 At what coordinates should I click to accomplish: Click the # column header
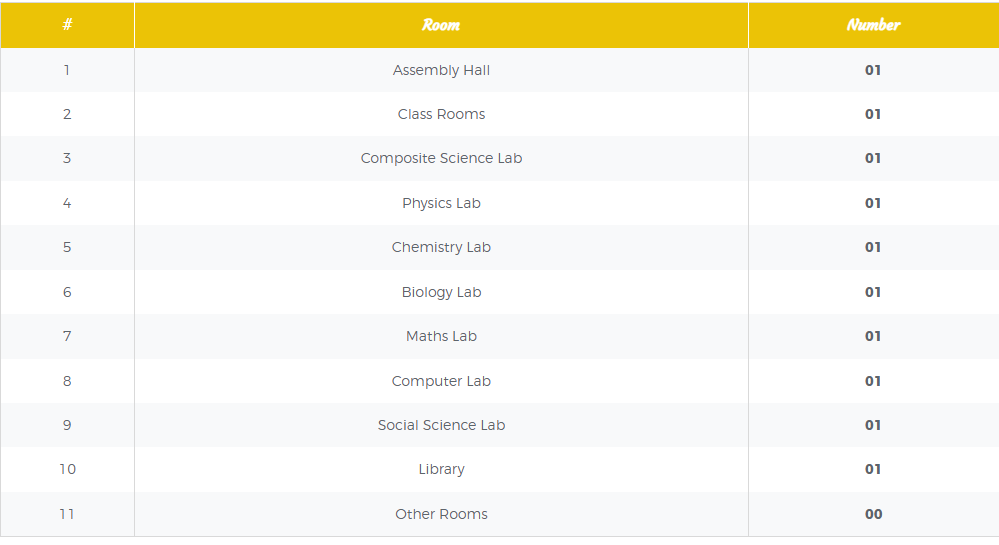67,25
